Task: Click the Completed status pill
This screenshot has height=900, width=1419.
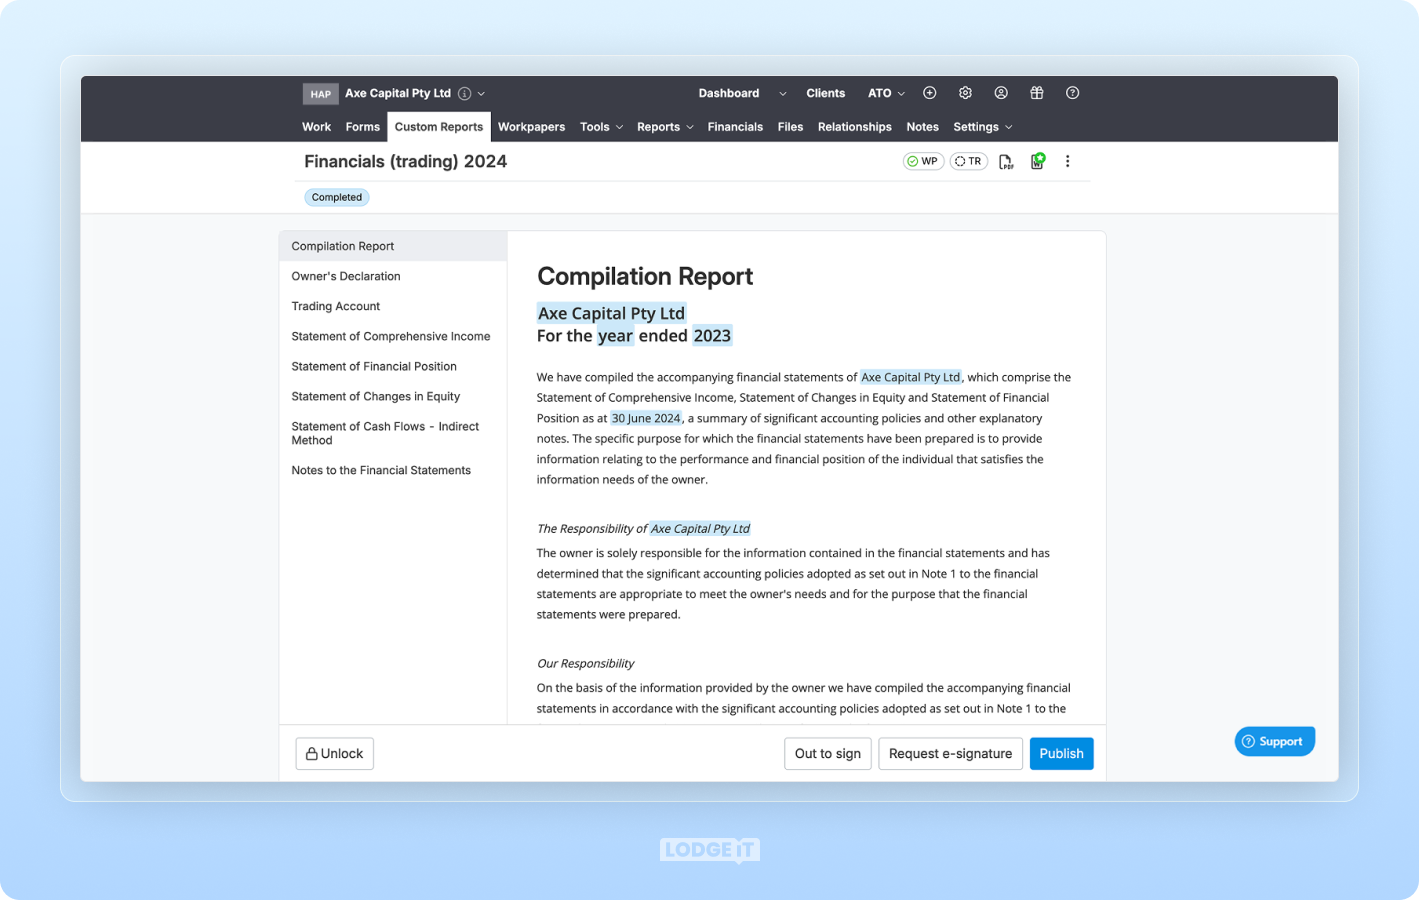Action: coord(336,197)
